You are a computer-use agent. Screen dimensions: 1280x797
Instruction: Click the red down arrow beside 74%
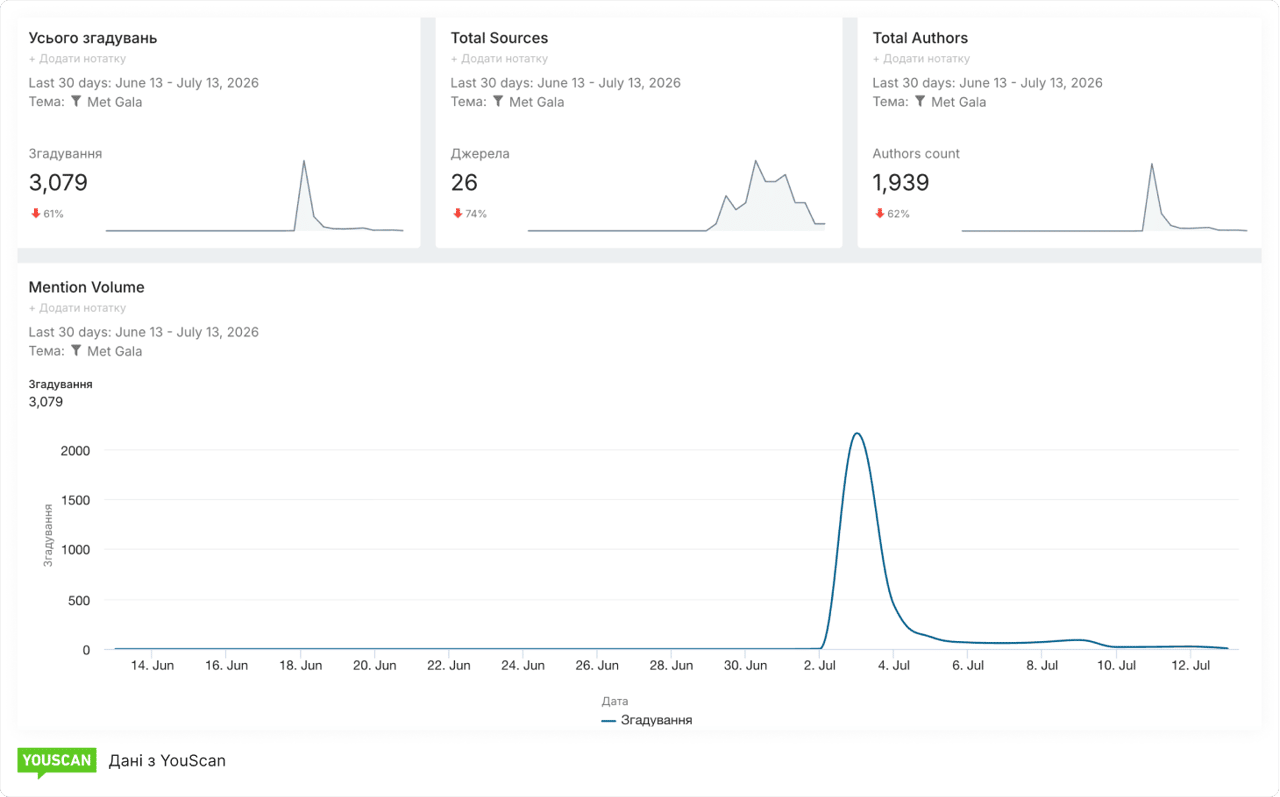[458, 213]
